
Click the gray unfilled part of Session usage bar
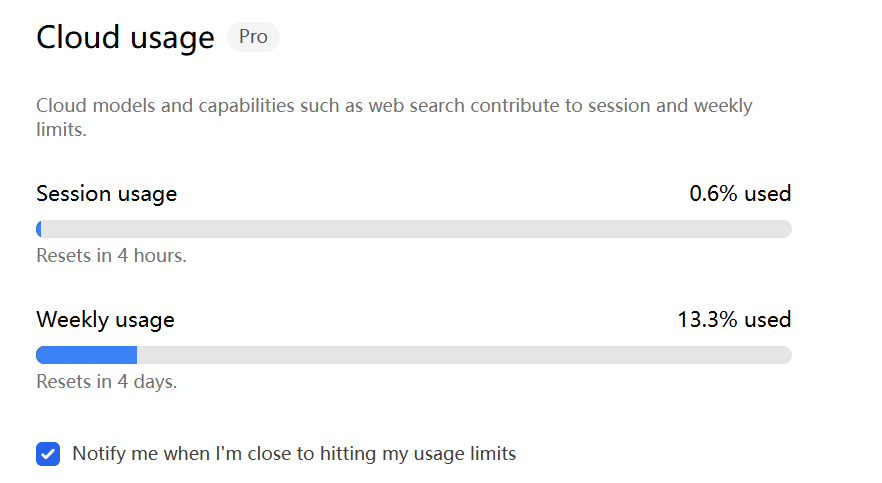coord(417,229)
